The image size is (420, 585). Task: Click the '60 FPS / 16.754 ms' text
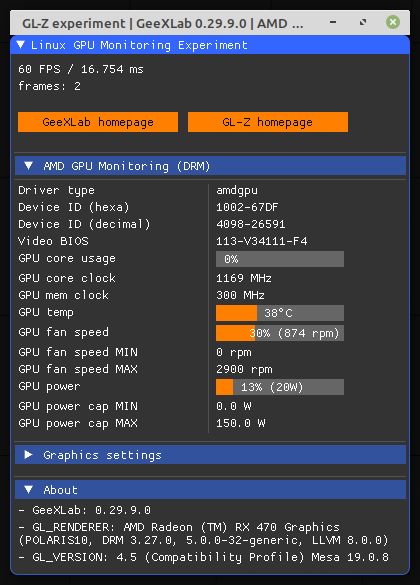tap(81, 69)
